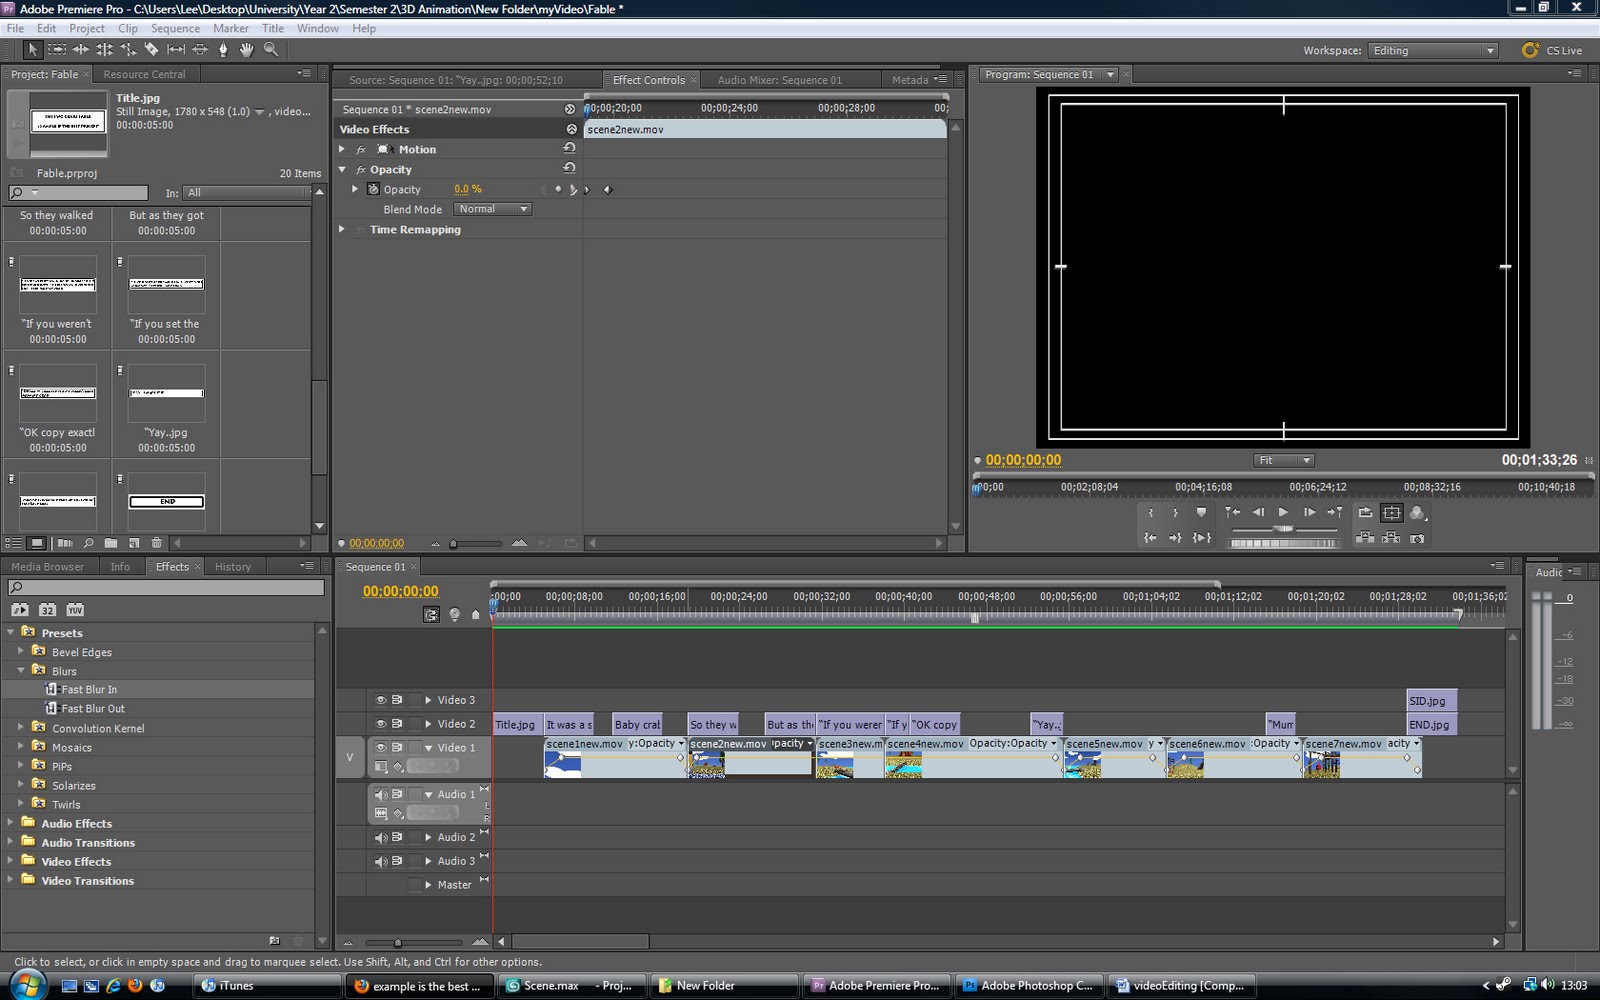The height and width of the screenshot is (1000, 1600).
Task: Select the Zoom magnifier tool
Action: tap(270, 49)
